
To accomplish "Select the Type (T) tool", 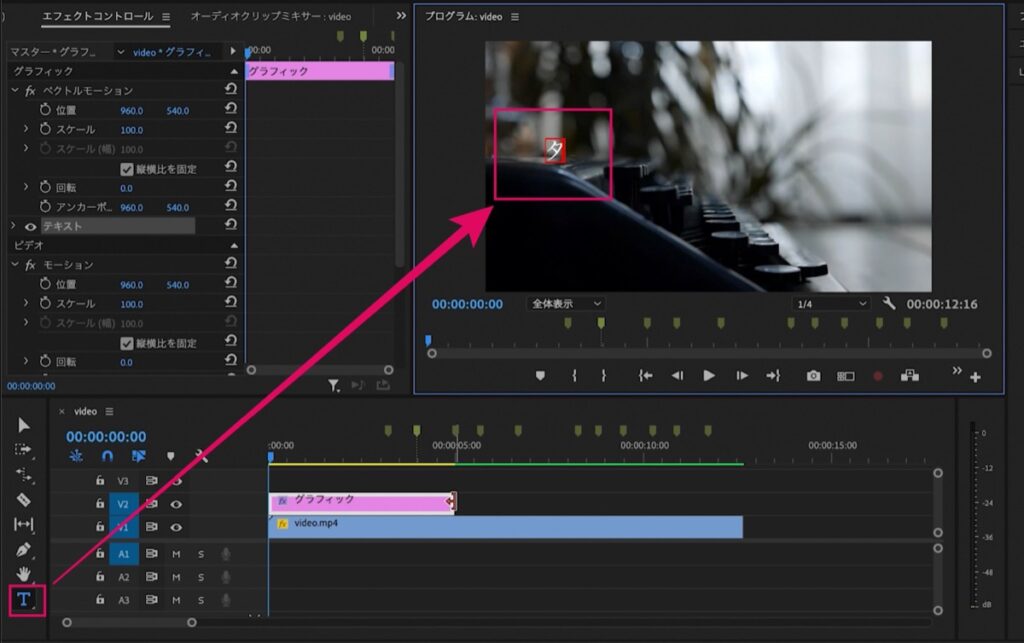I will 24,599.
